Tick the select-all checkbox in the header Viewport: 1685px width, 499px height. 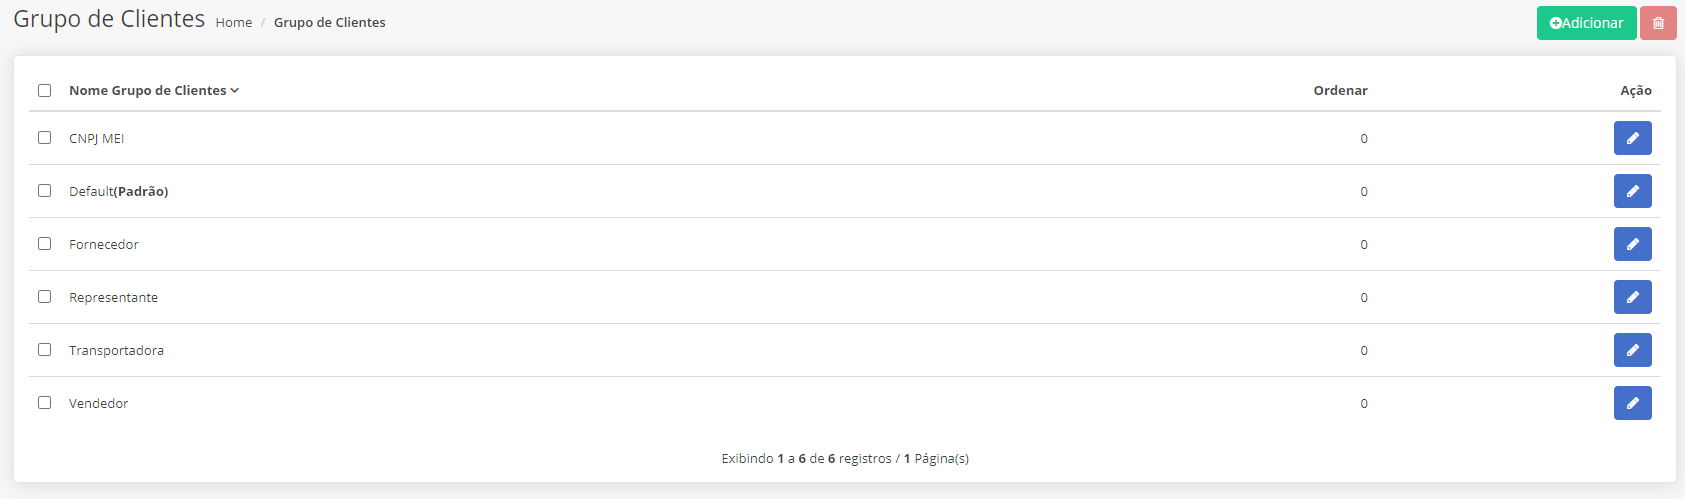tap(44, 90)
